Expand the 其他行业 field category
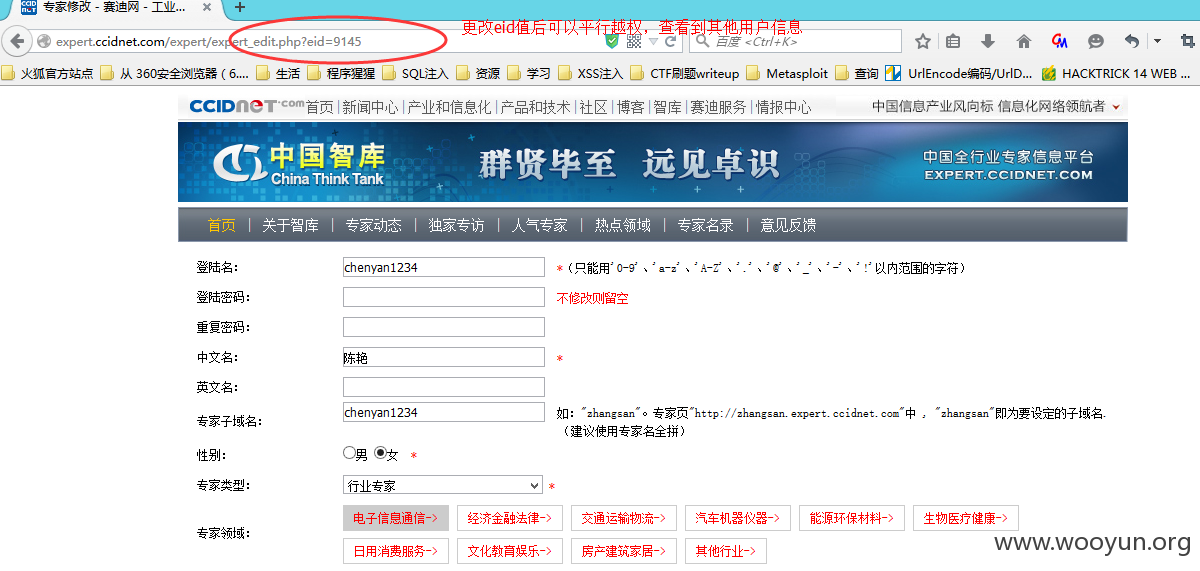1200x571 pixels. 726,551
